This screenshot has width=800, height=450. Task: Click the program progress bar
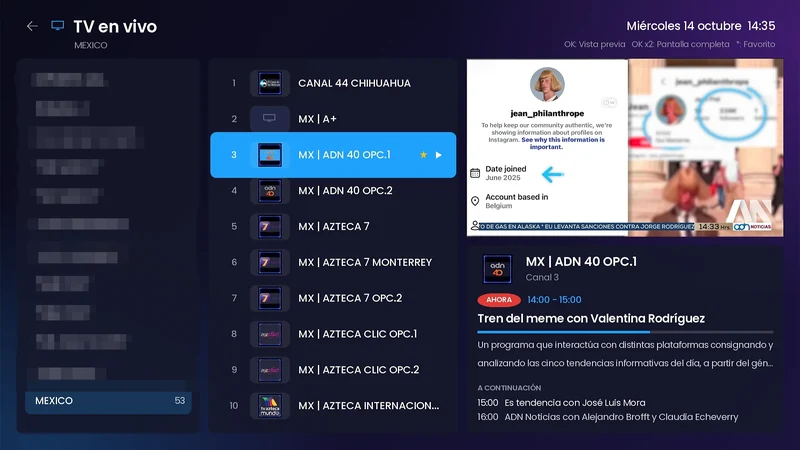point(625,332)
